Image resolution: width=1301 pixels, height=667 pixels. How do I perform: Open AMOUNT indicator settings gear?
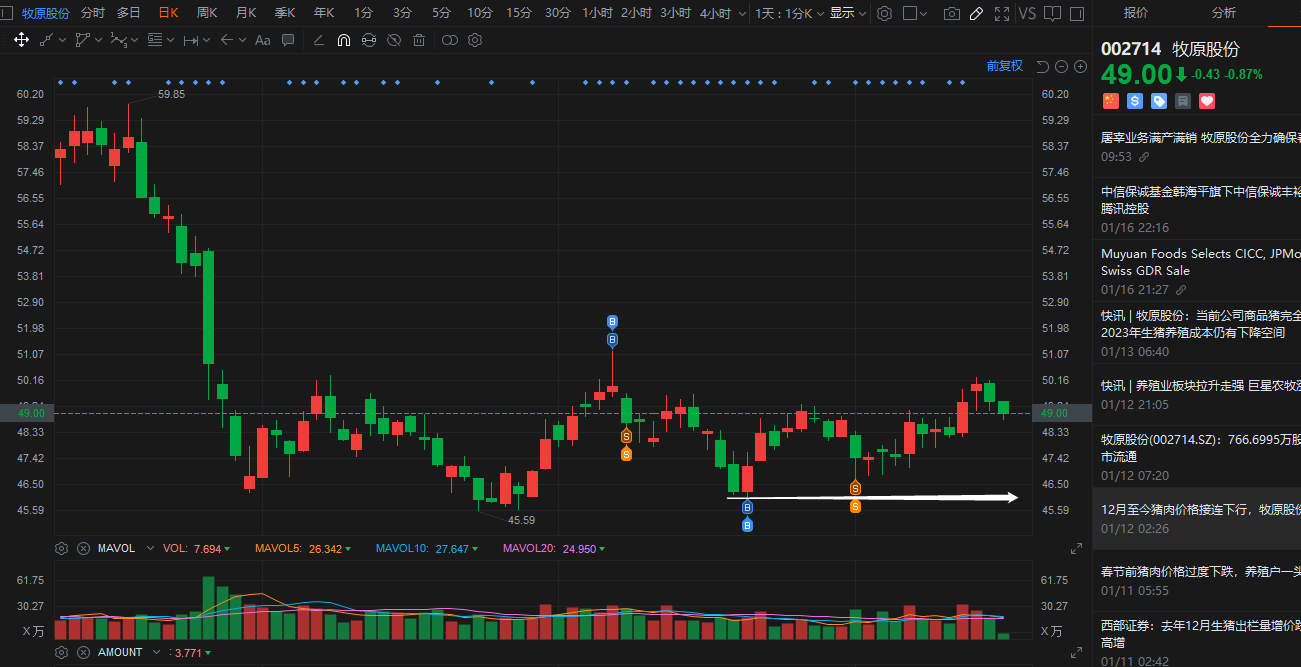pos(62,652)
